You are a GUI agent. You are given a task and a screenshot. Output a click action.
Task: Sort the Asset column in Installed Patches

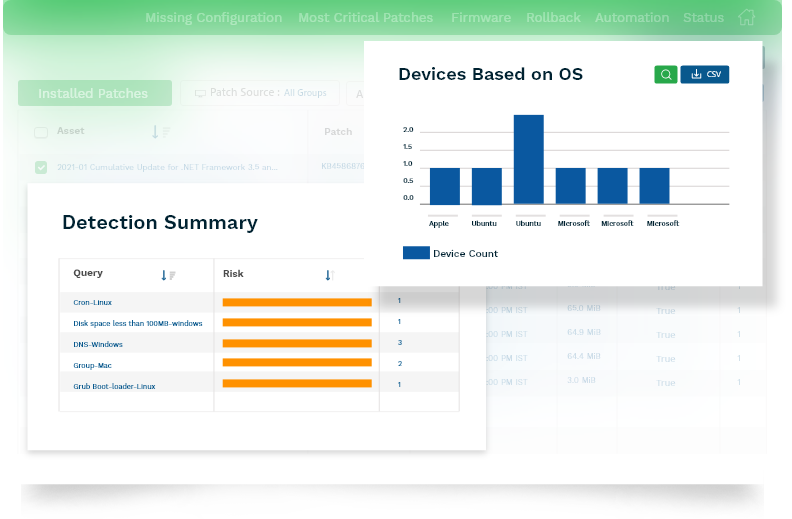pos(161,132)
